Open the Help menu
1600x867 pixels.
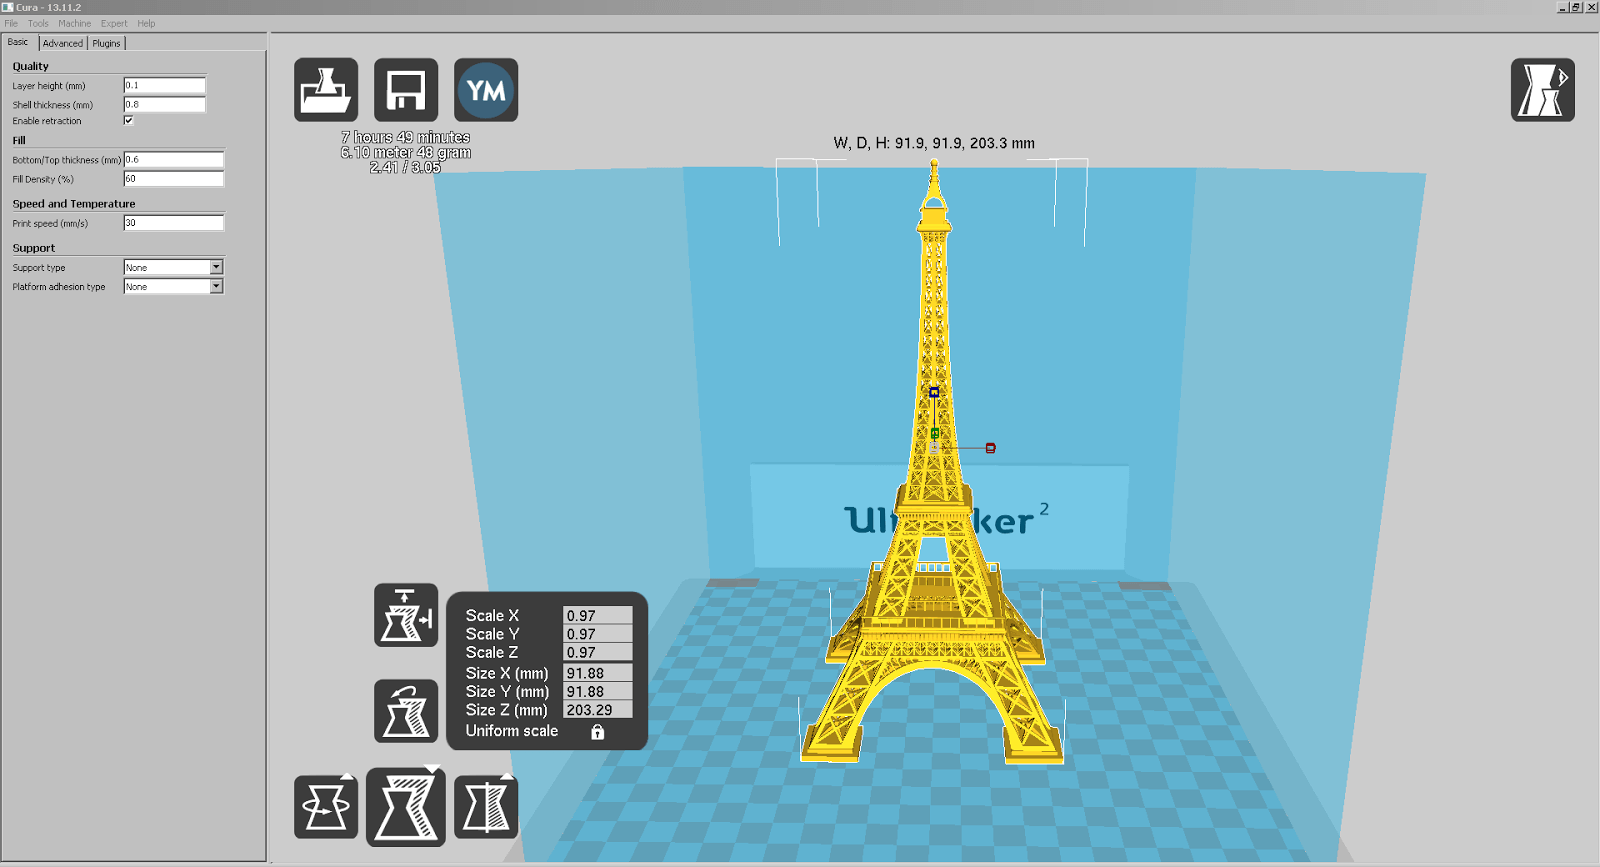(146, 23)
